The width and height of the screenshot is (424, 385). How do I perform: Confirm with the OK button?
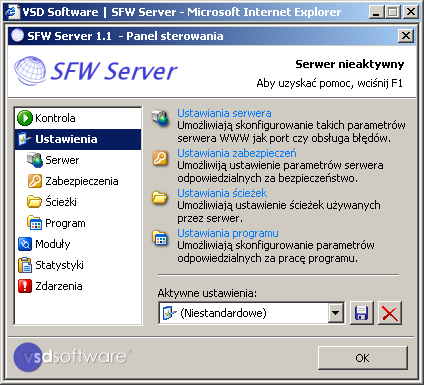point(363,358)
